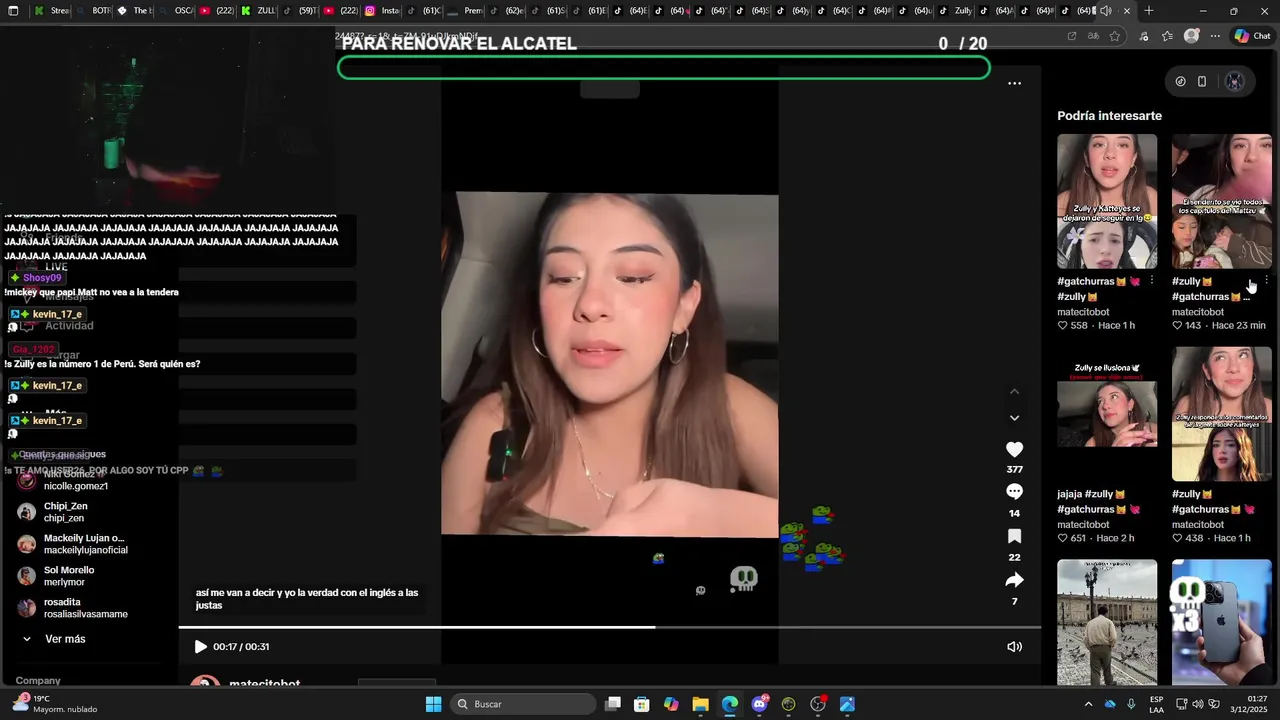Open the 'Zully responde comentarios' thumbnail with 438 likes
The image size is (1280, 720).
pyautogui.click(x=1222, y=414)
